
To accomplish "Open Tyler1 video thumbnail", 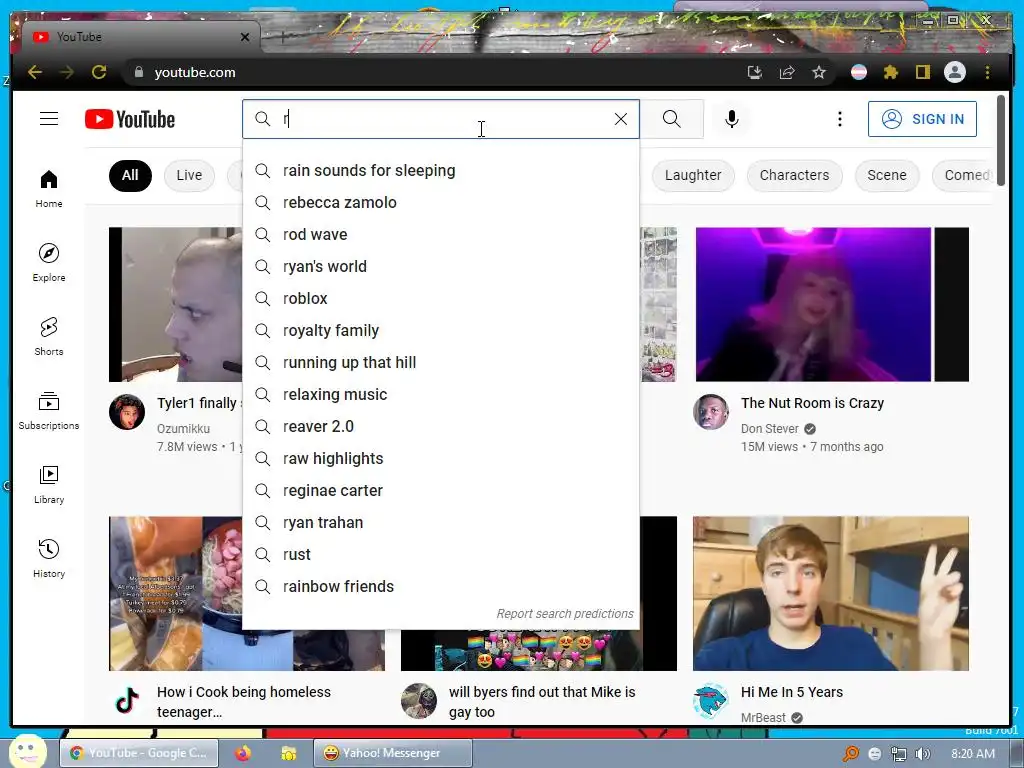I will (x=176, y=304).
